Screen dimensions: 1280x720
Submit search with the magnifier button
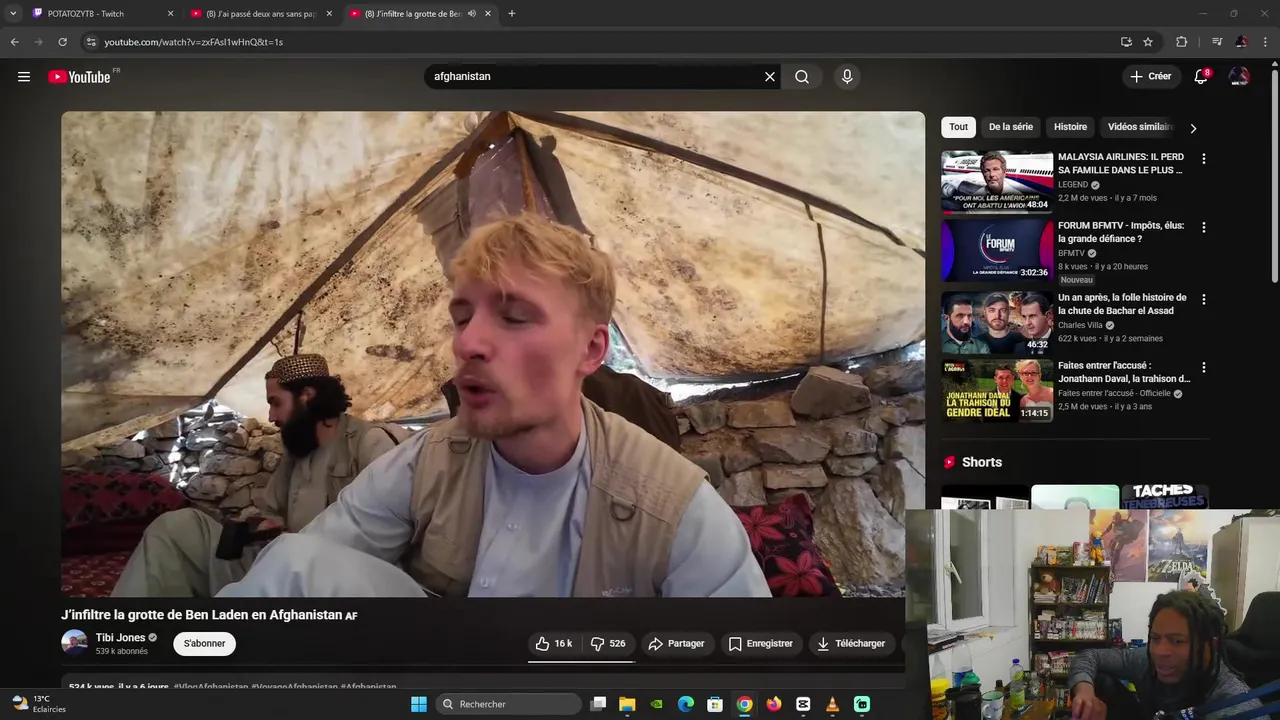(802, 77)
